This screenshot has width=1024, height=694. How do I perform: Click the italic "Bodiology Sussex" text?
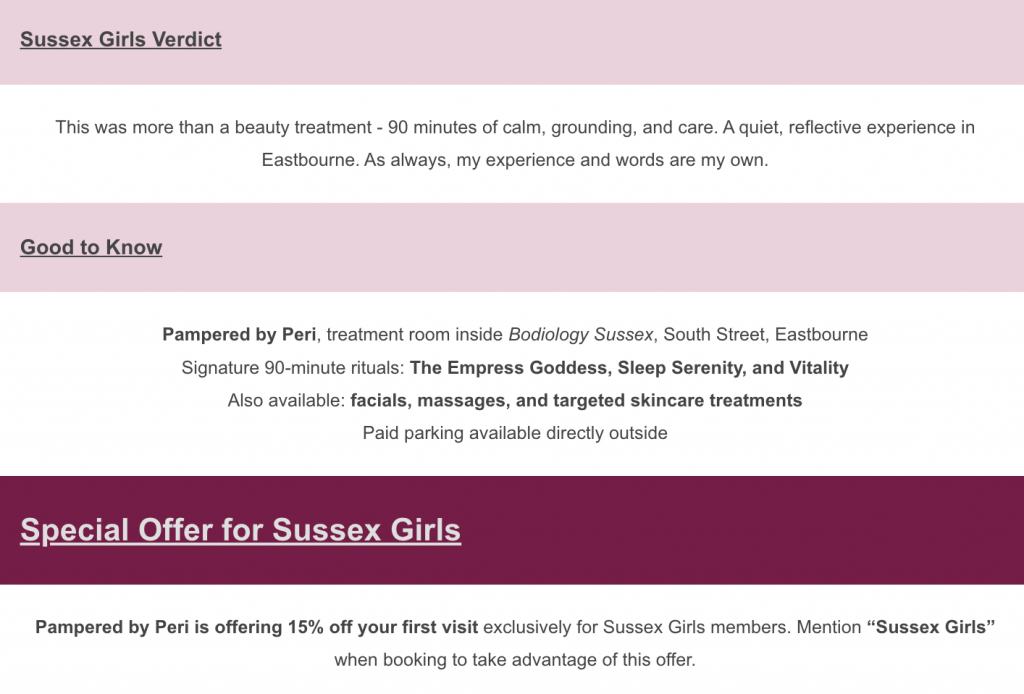581,334
